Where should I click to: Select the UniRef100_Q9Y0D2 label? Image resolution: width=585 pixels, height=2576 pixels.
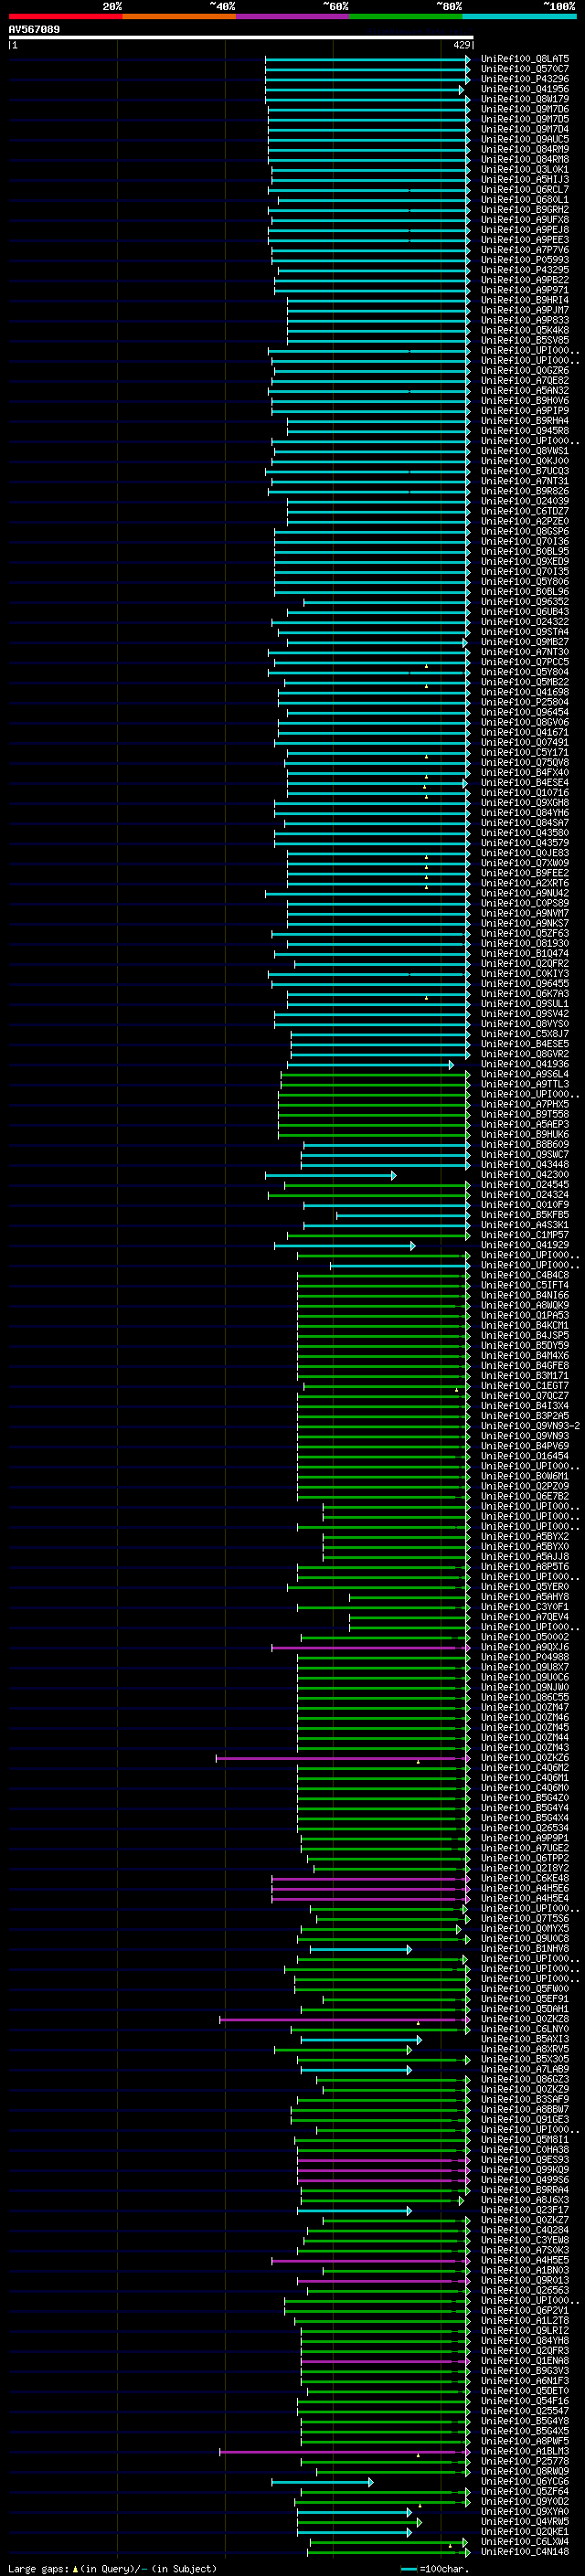point(525,2501)
